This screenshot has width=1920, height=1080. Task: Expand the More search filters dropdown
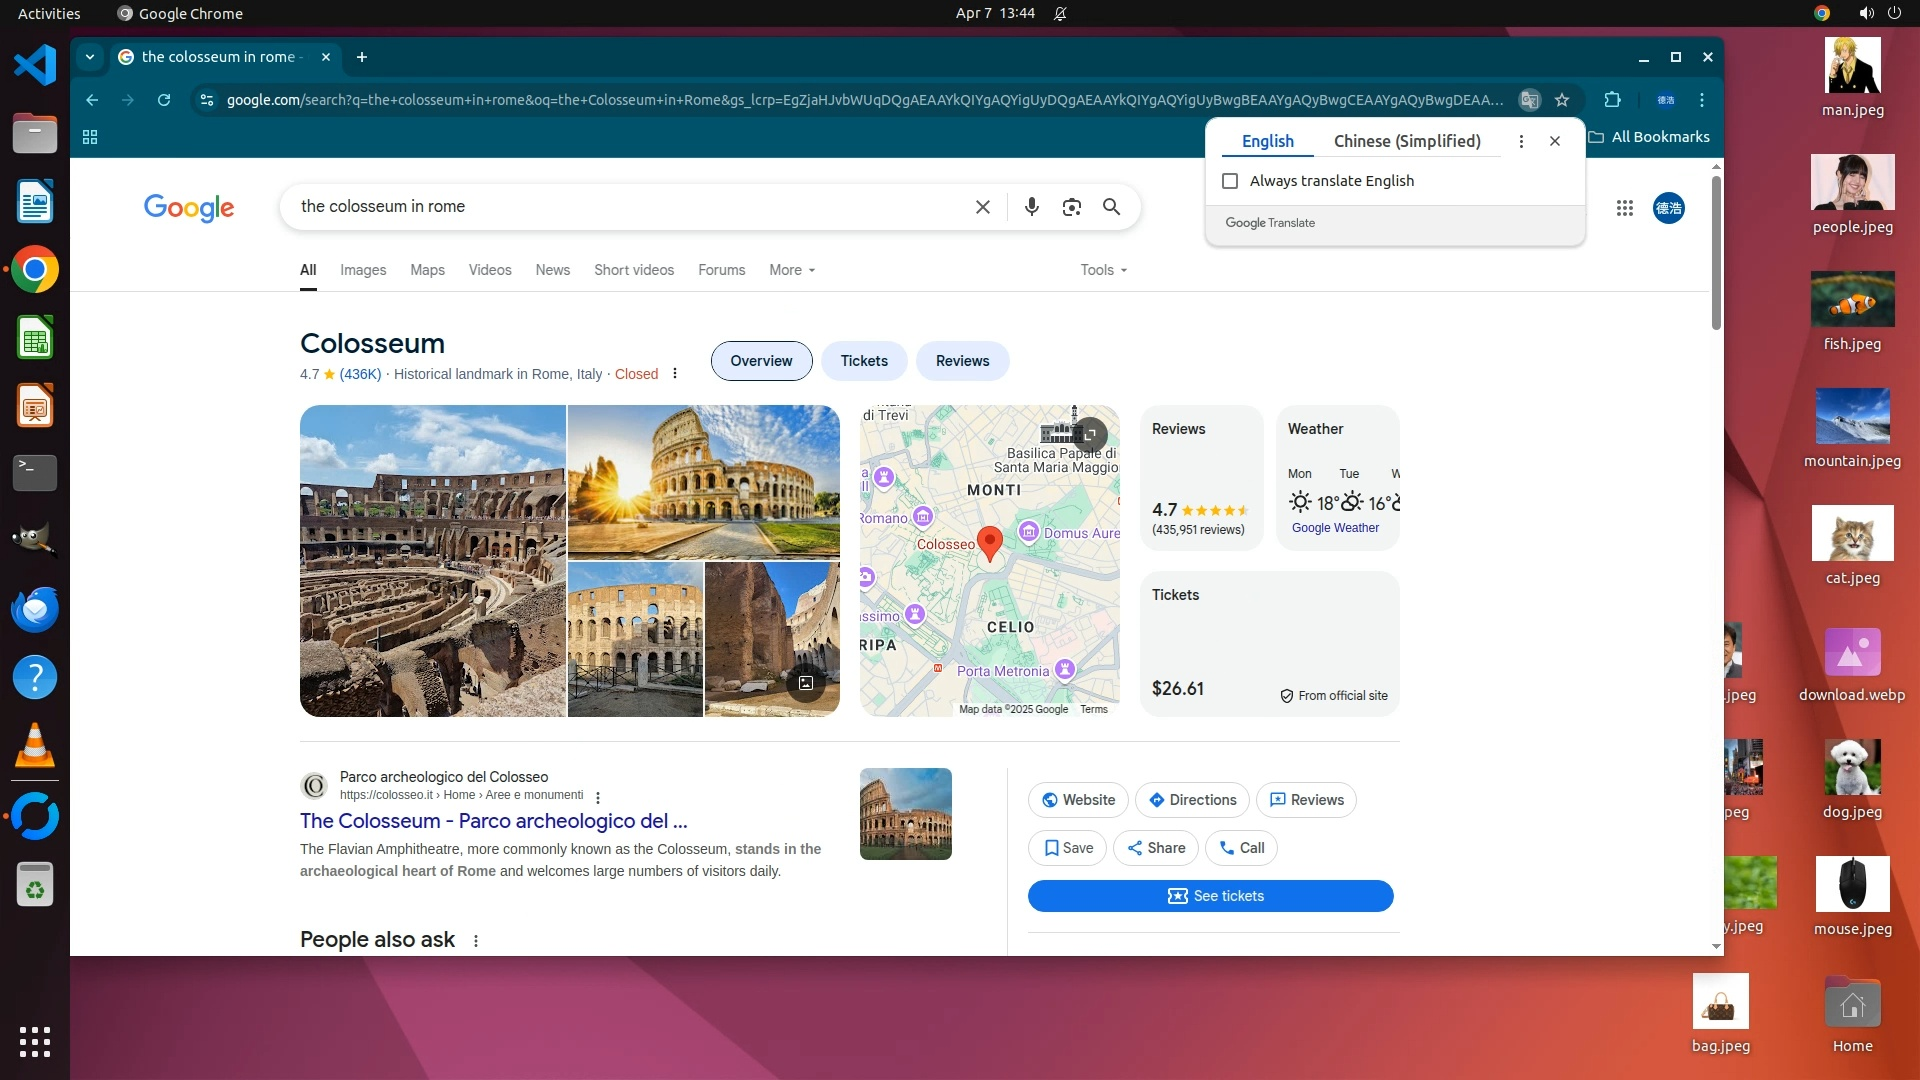[791, 270]
